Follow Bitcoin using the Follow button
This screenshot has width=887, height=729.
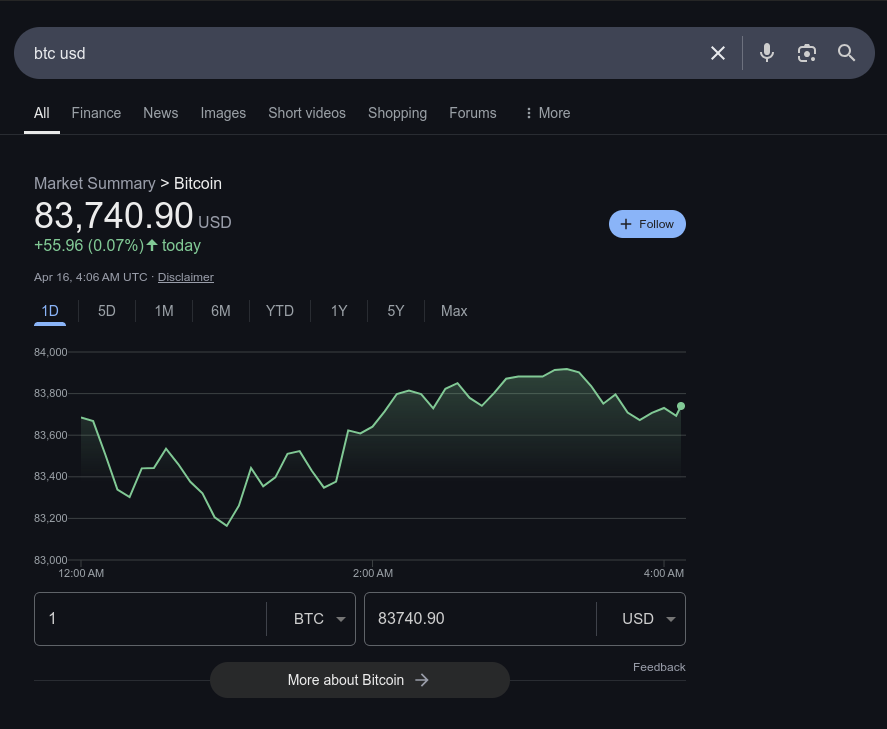coord(647,224)
